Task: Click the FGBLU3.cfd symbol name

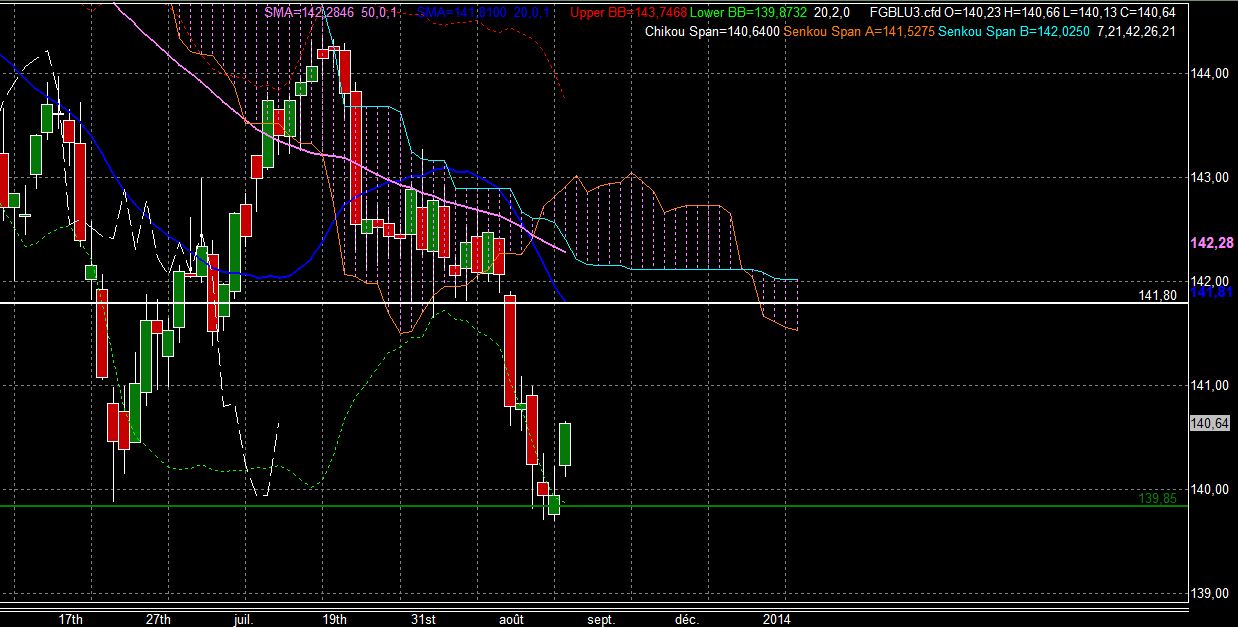Action: point(907,13)
